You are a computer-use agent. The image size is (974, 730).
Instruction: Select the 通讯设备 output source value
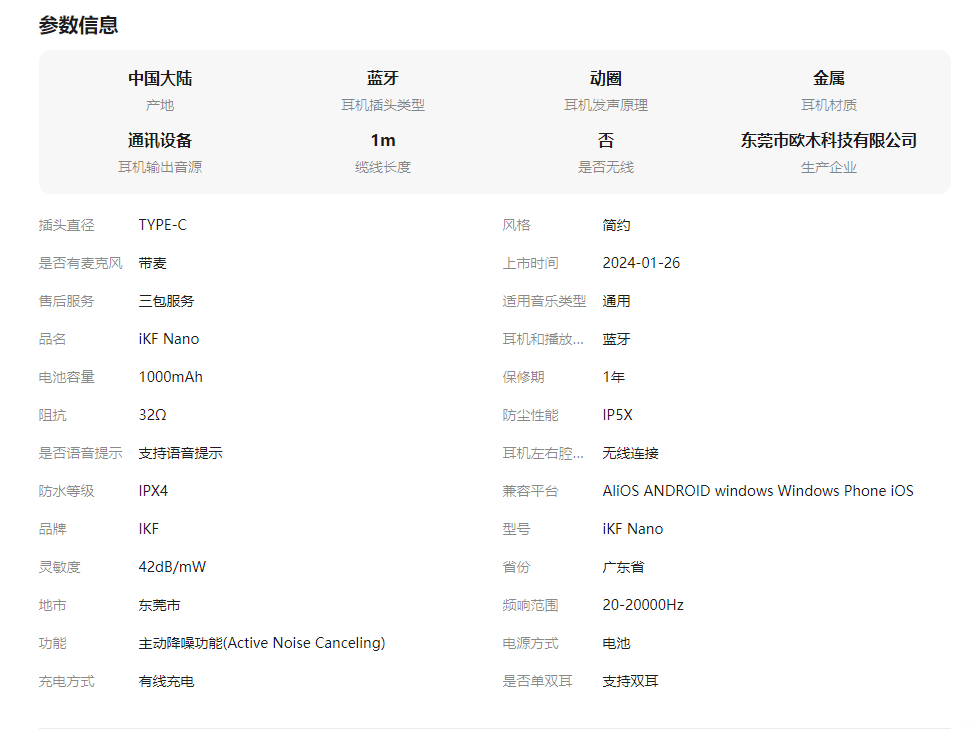160,141
